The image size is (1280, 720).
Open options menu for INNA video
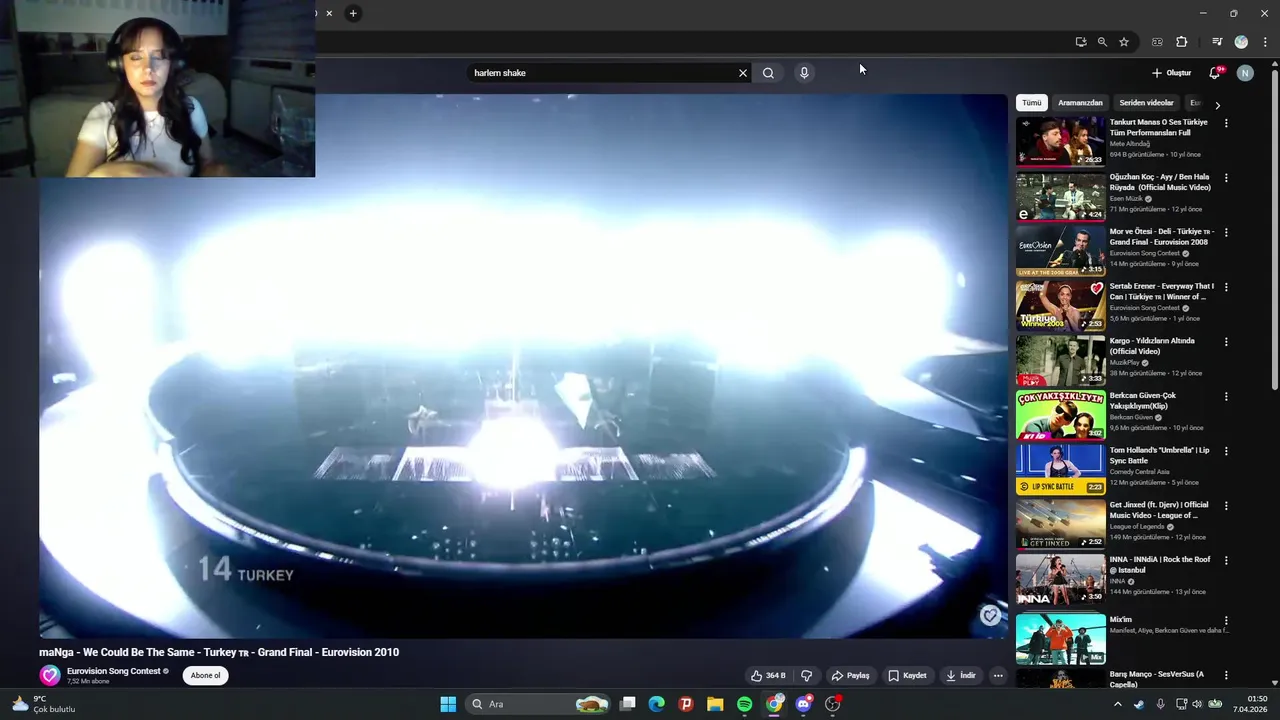1226,561
